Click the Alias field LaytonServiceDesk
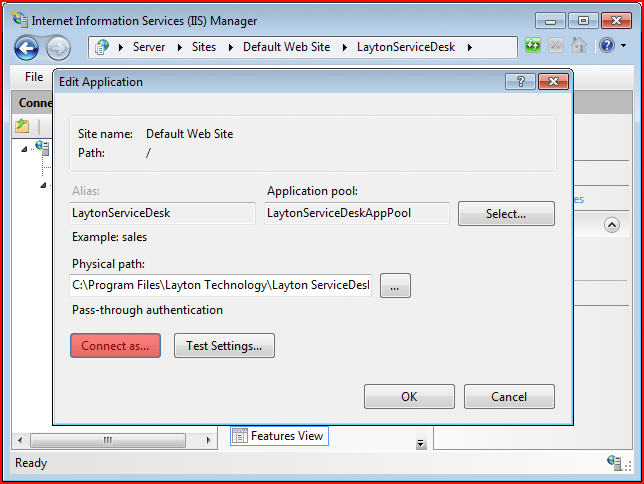Image resolution: width=644 pixels, height=484 pixels. tap(163, 213)
